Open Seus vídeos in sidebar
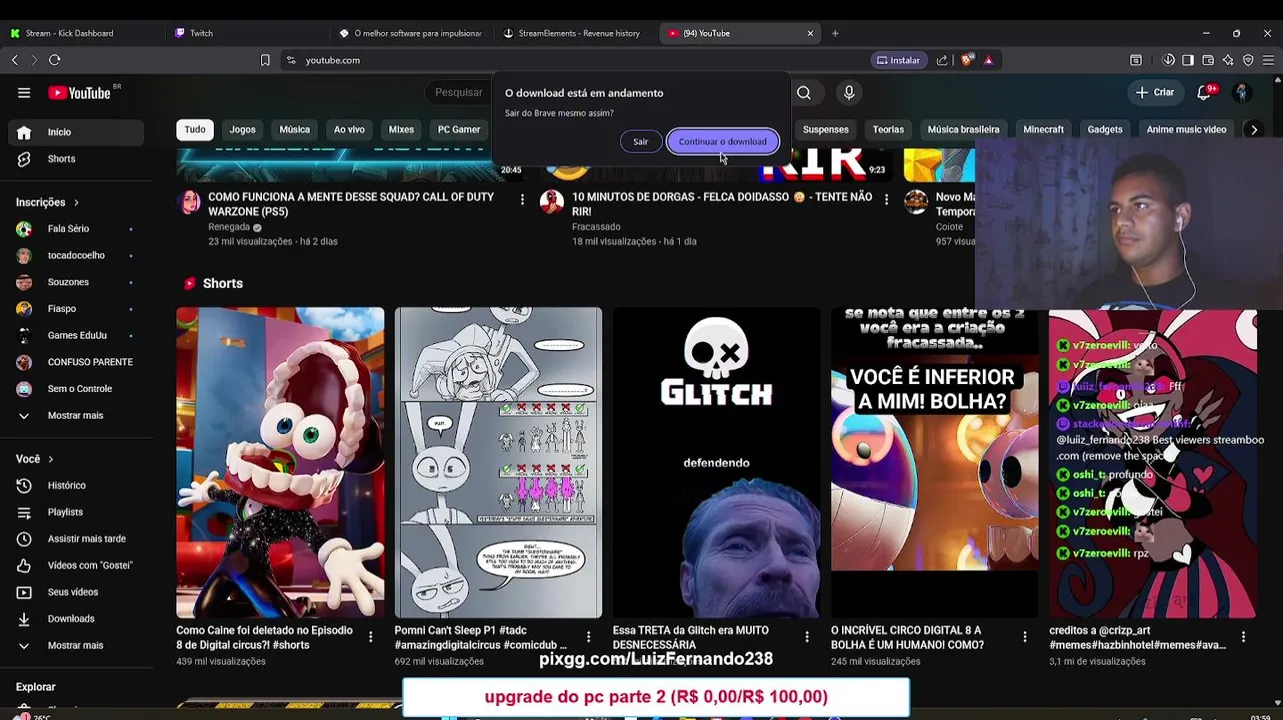Image resolution: width=1283 pixels, height=720 pixels. (x=76, y=592)
